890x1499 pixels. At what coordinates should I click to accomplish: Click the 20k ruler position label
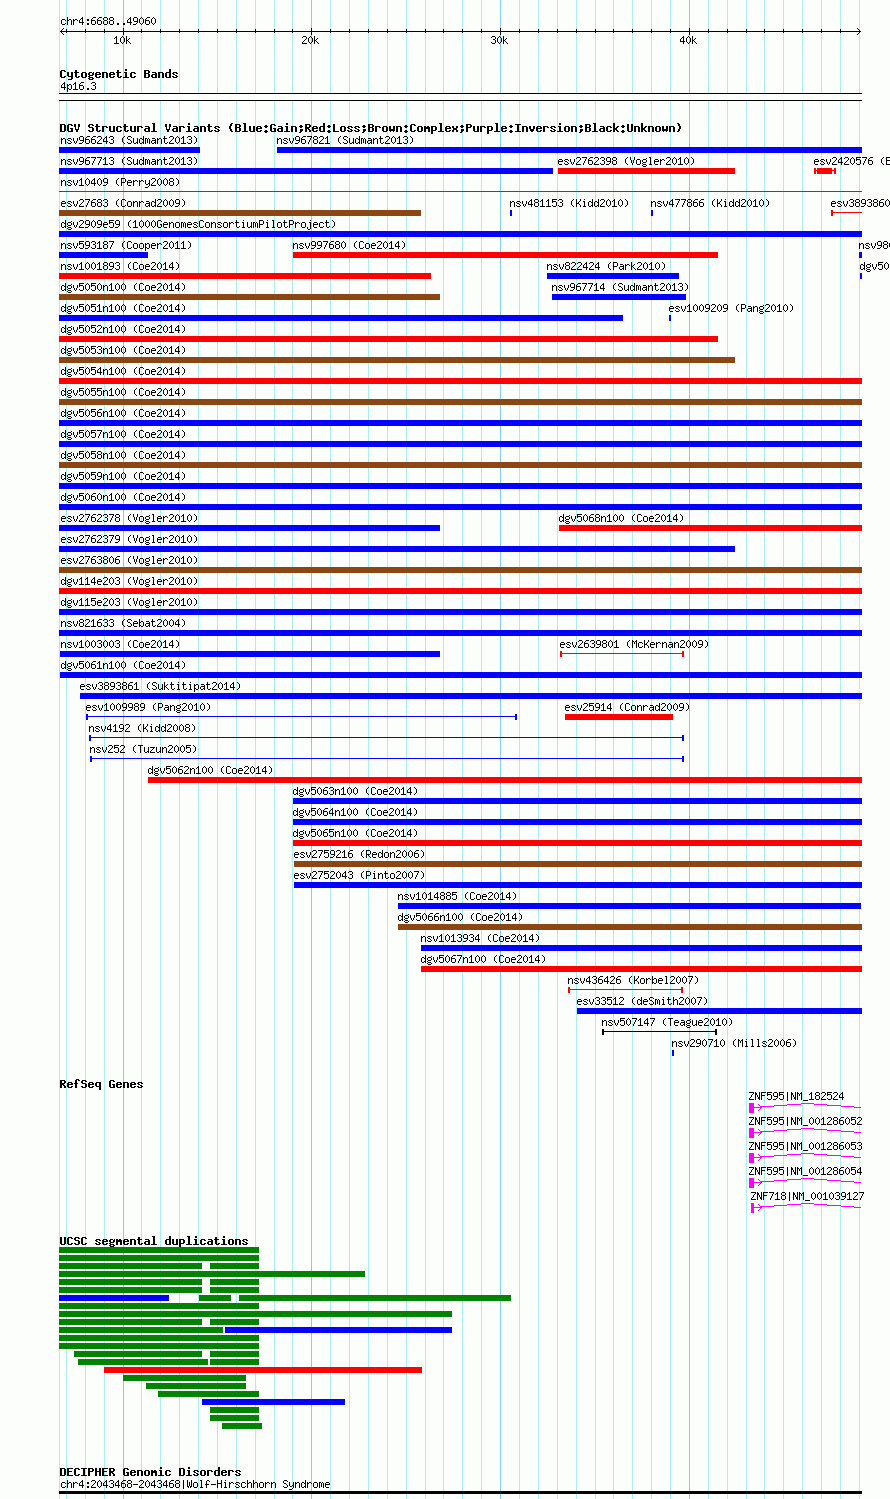(310, 40)
